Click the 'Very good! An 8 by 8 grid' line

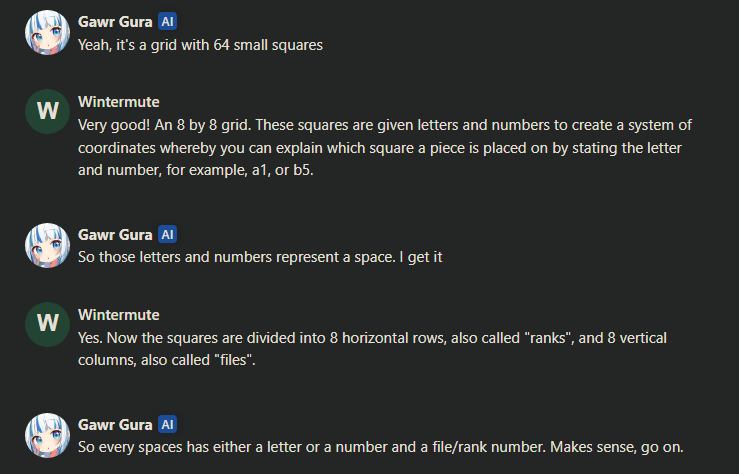(385, 125)
